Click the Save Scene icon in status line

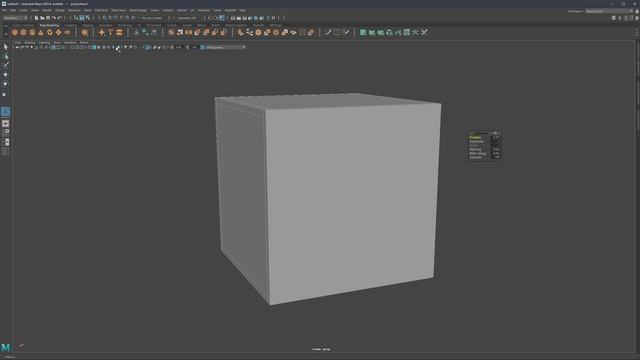click(48, 18)
